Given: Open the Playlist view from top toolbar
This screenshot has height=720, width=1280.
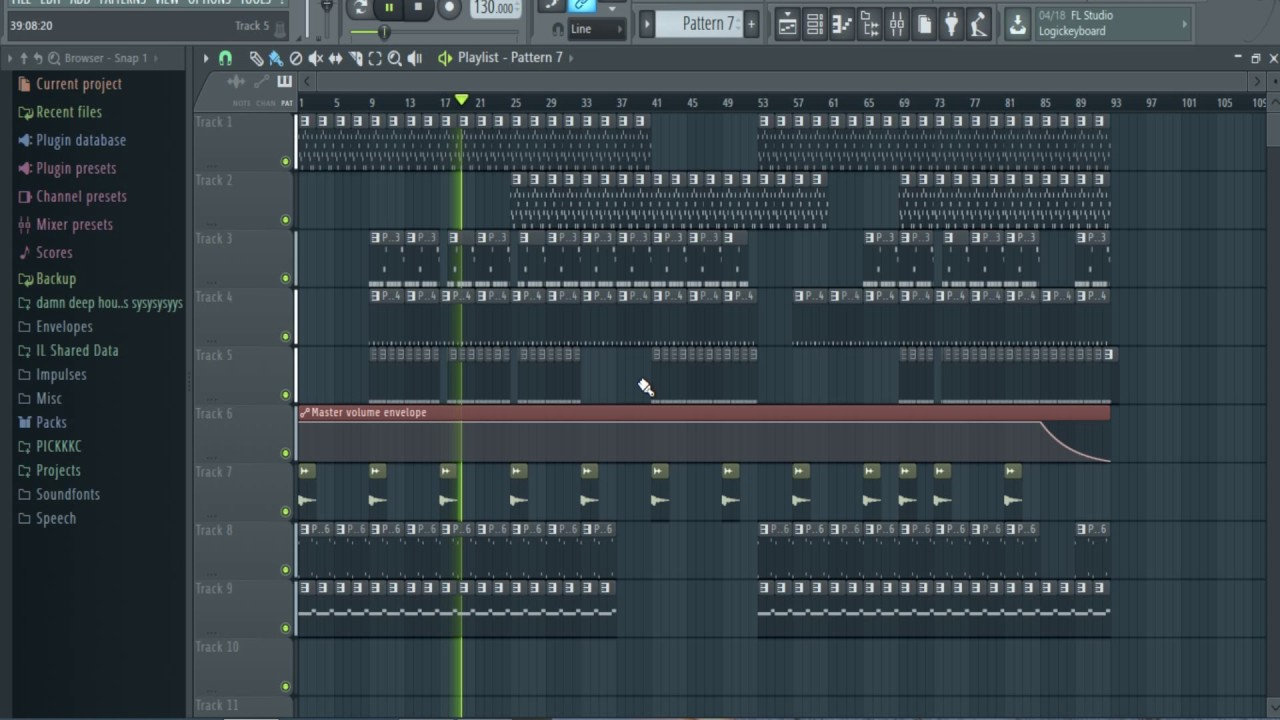Looking at the screenshot, I should pyautogui.click(x=788, y=24).
